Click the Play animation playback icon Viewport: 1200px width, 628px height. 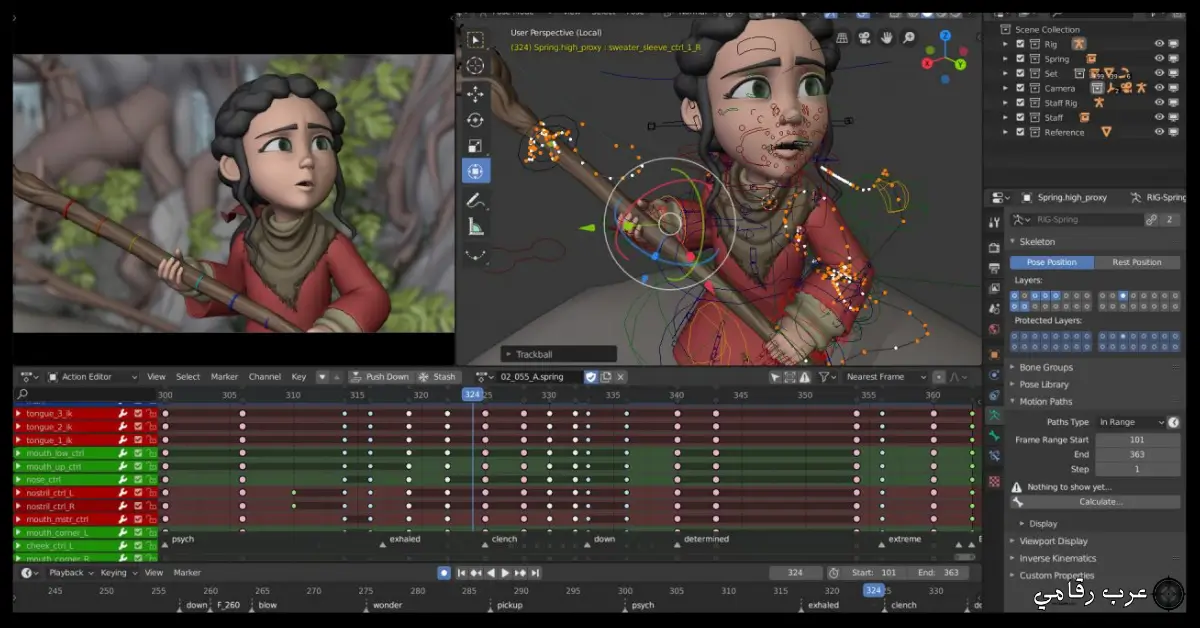click(x=507, y=572)
